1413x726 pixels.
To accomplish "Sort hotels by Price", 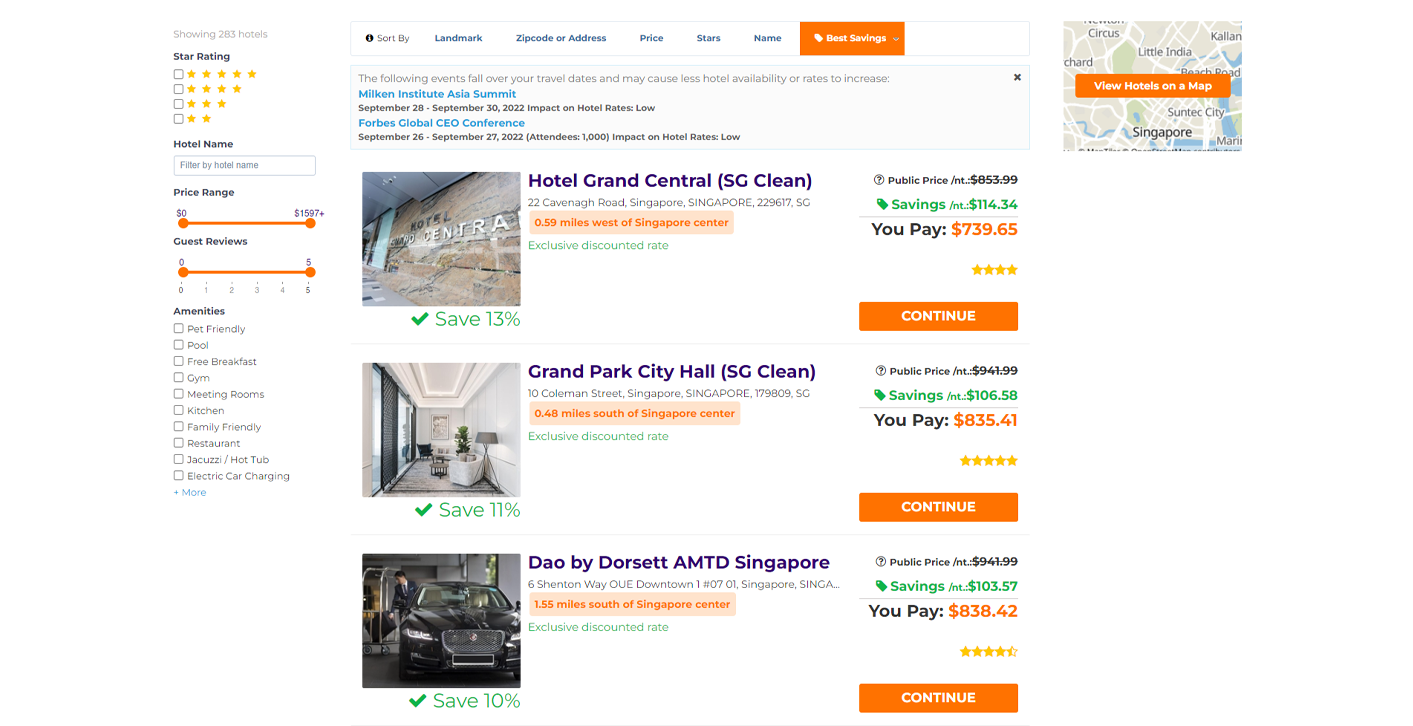I will [651, 38].
